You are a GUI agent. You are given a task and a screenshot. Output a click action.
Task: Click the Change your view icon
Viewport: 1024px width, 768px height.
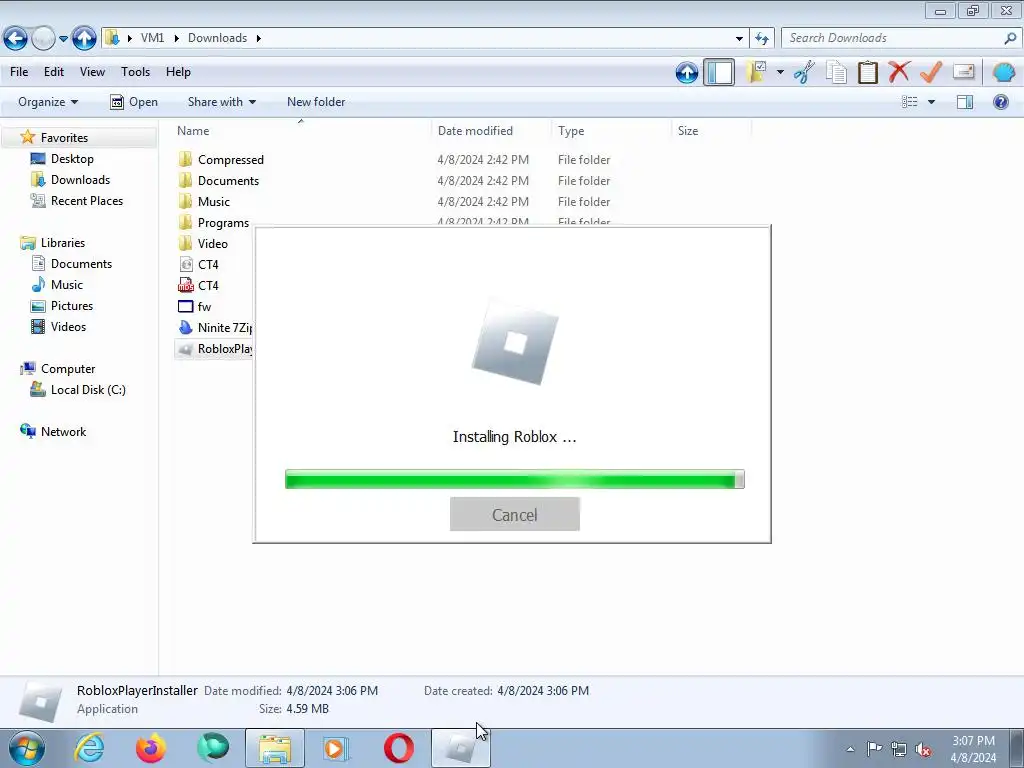tap(910, 102)
